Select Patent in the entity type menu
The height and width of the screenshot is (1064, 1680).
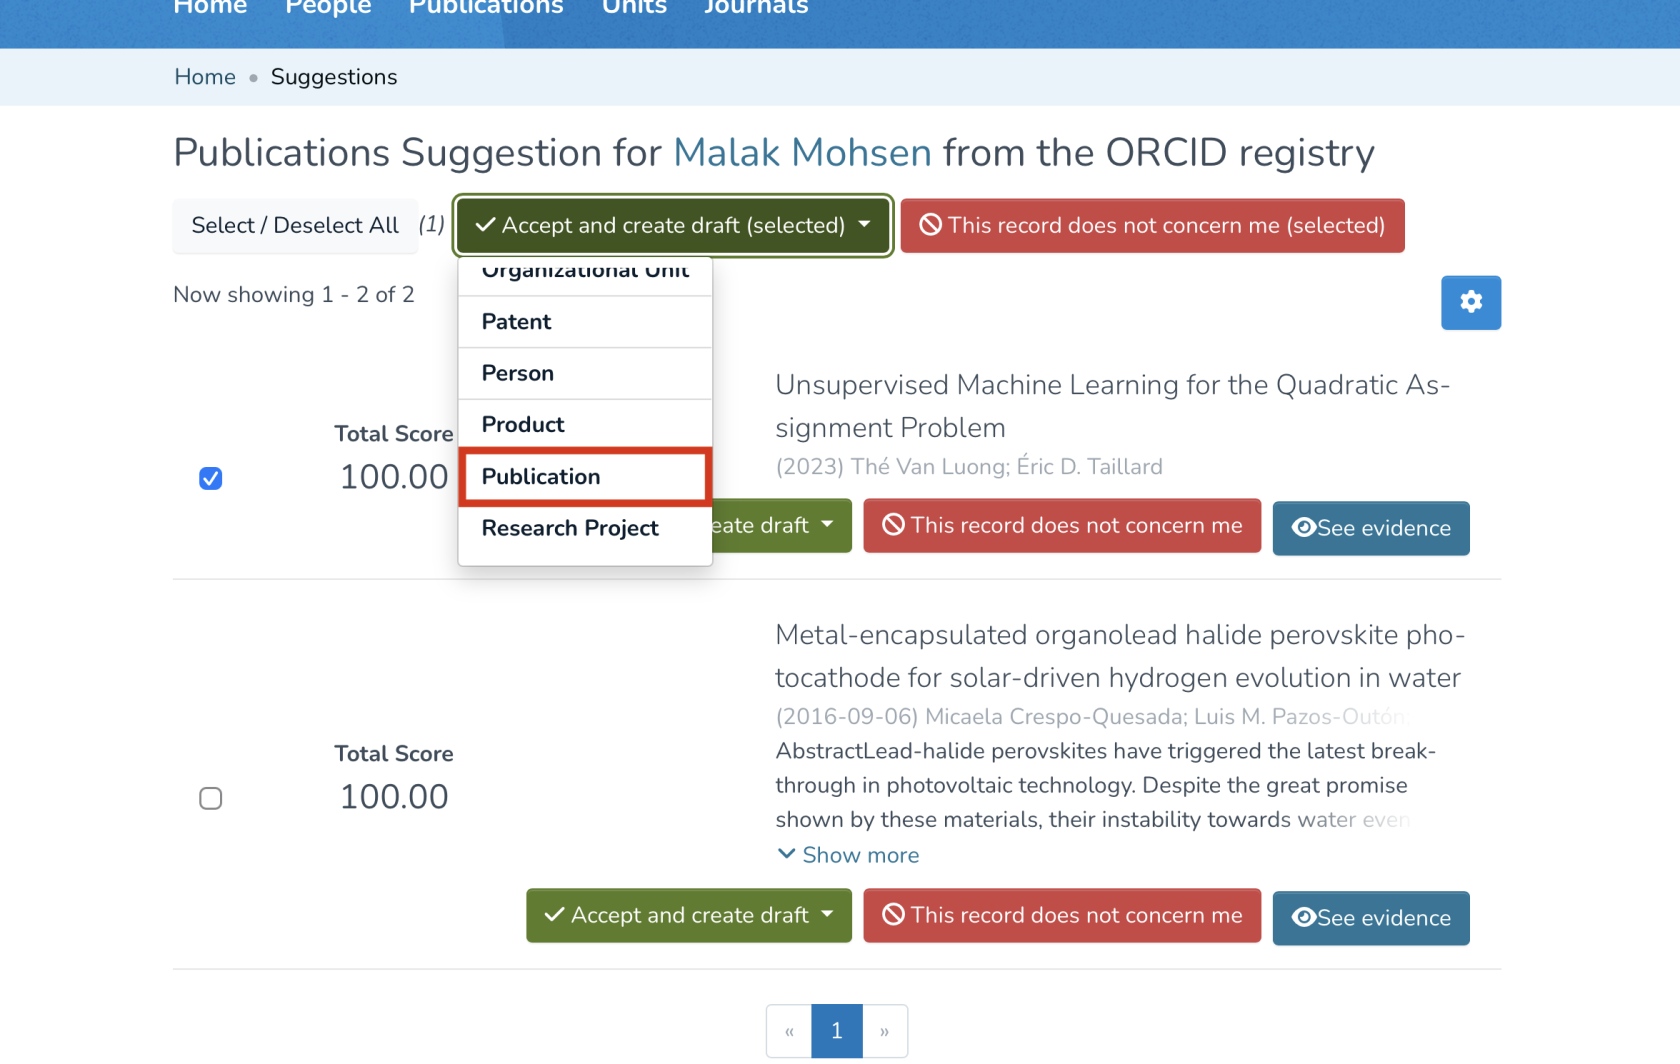[517, 322]
